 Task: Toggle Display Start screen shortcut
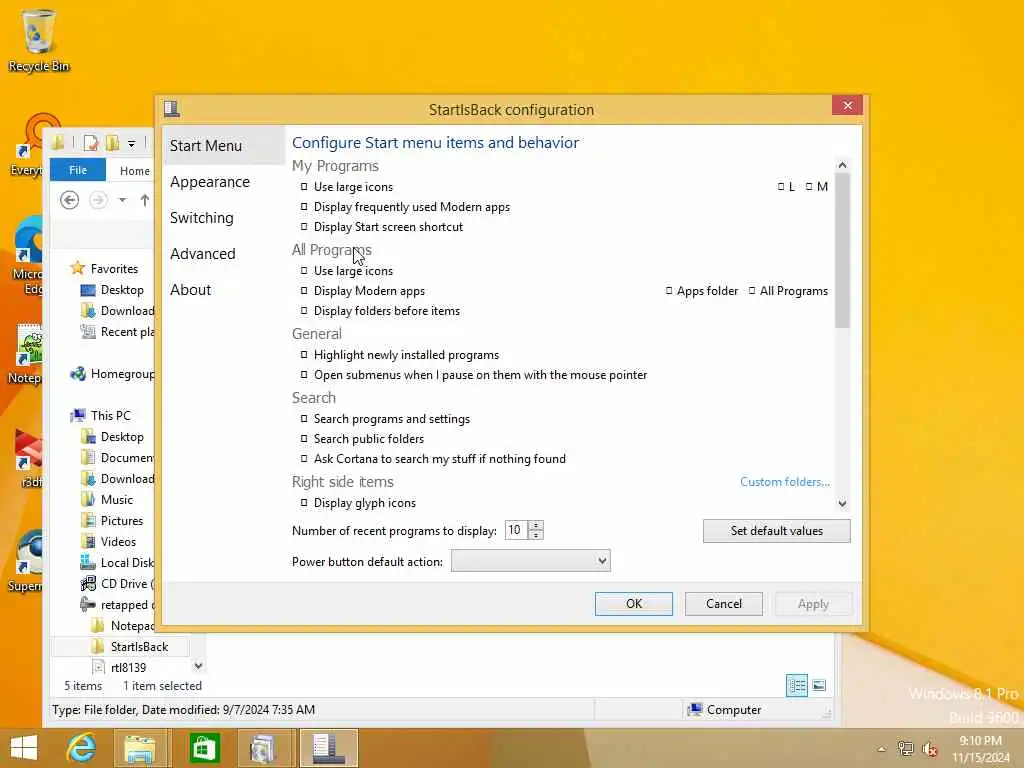pyautogui.click(x=304, y=227)
